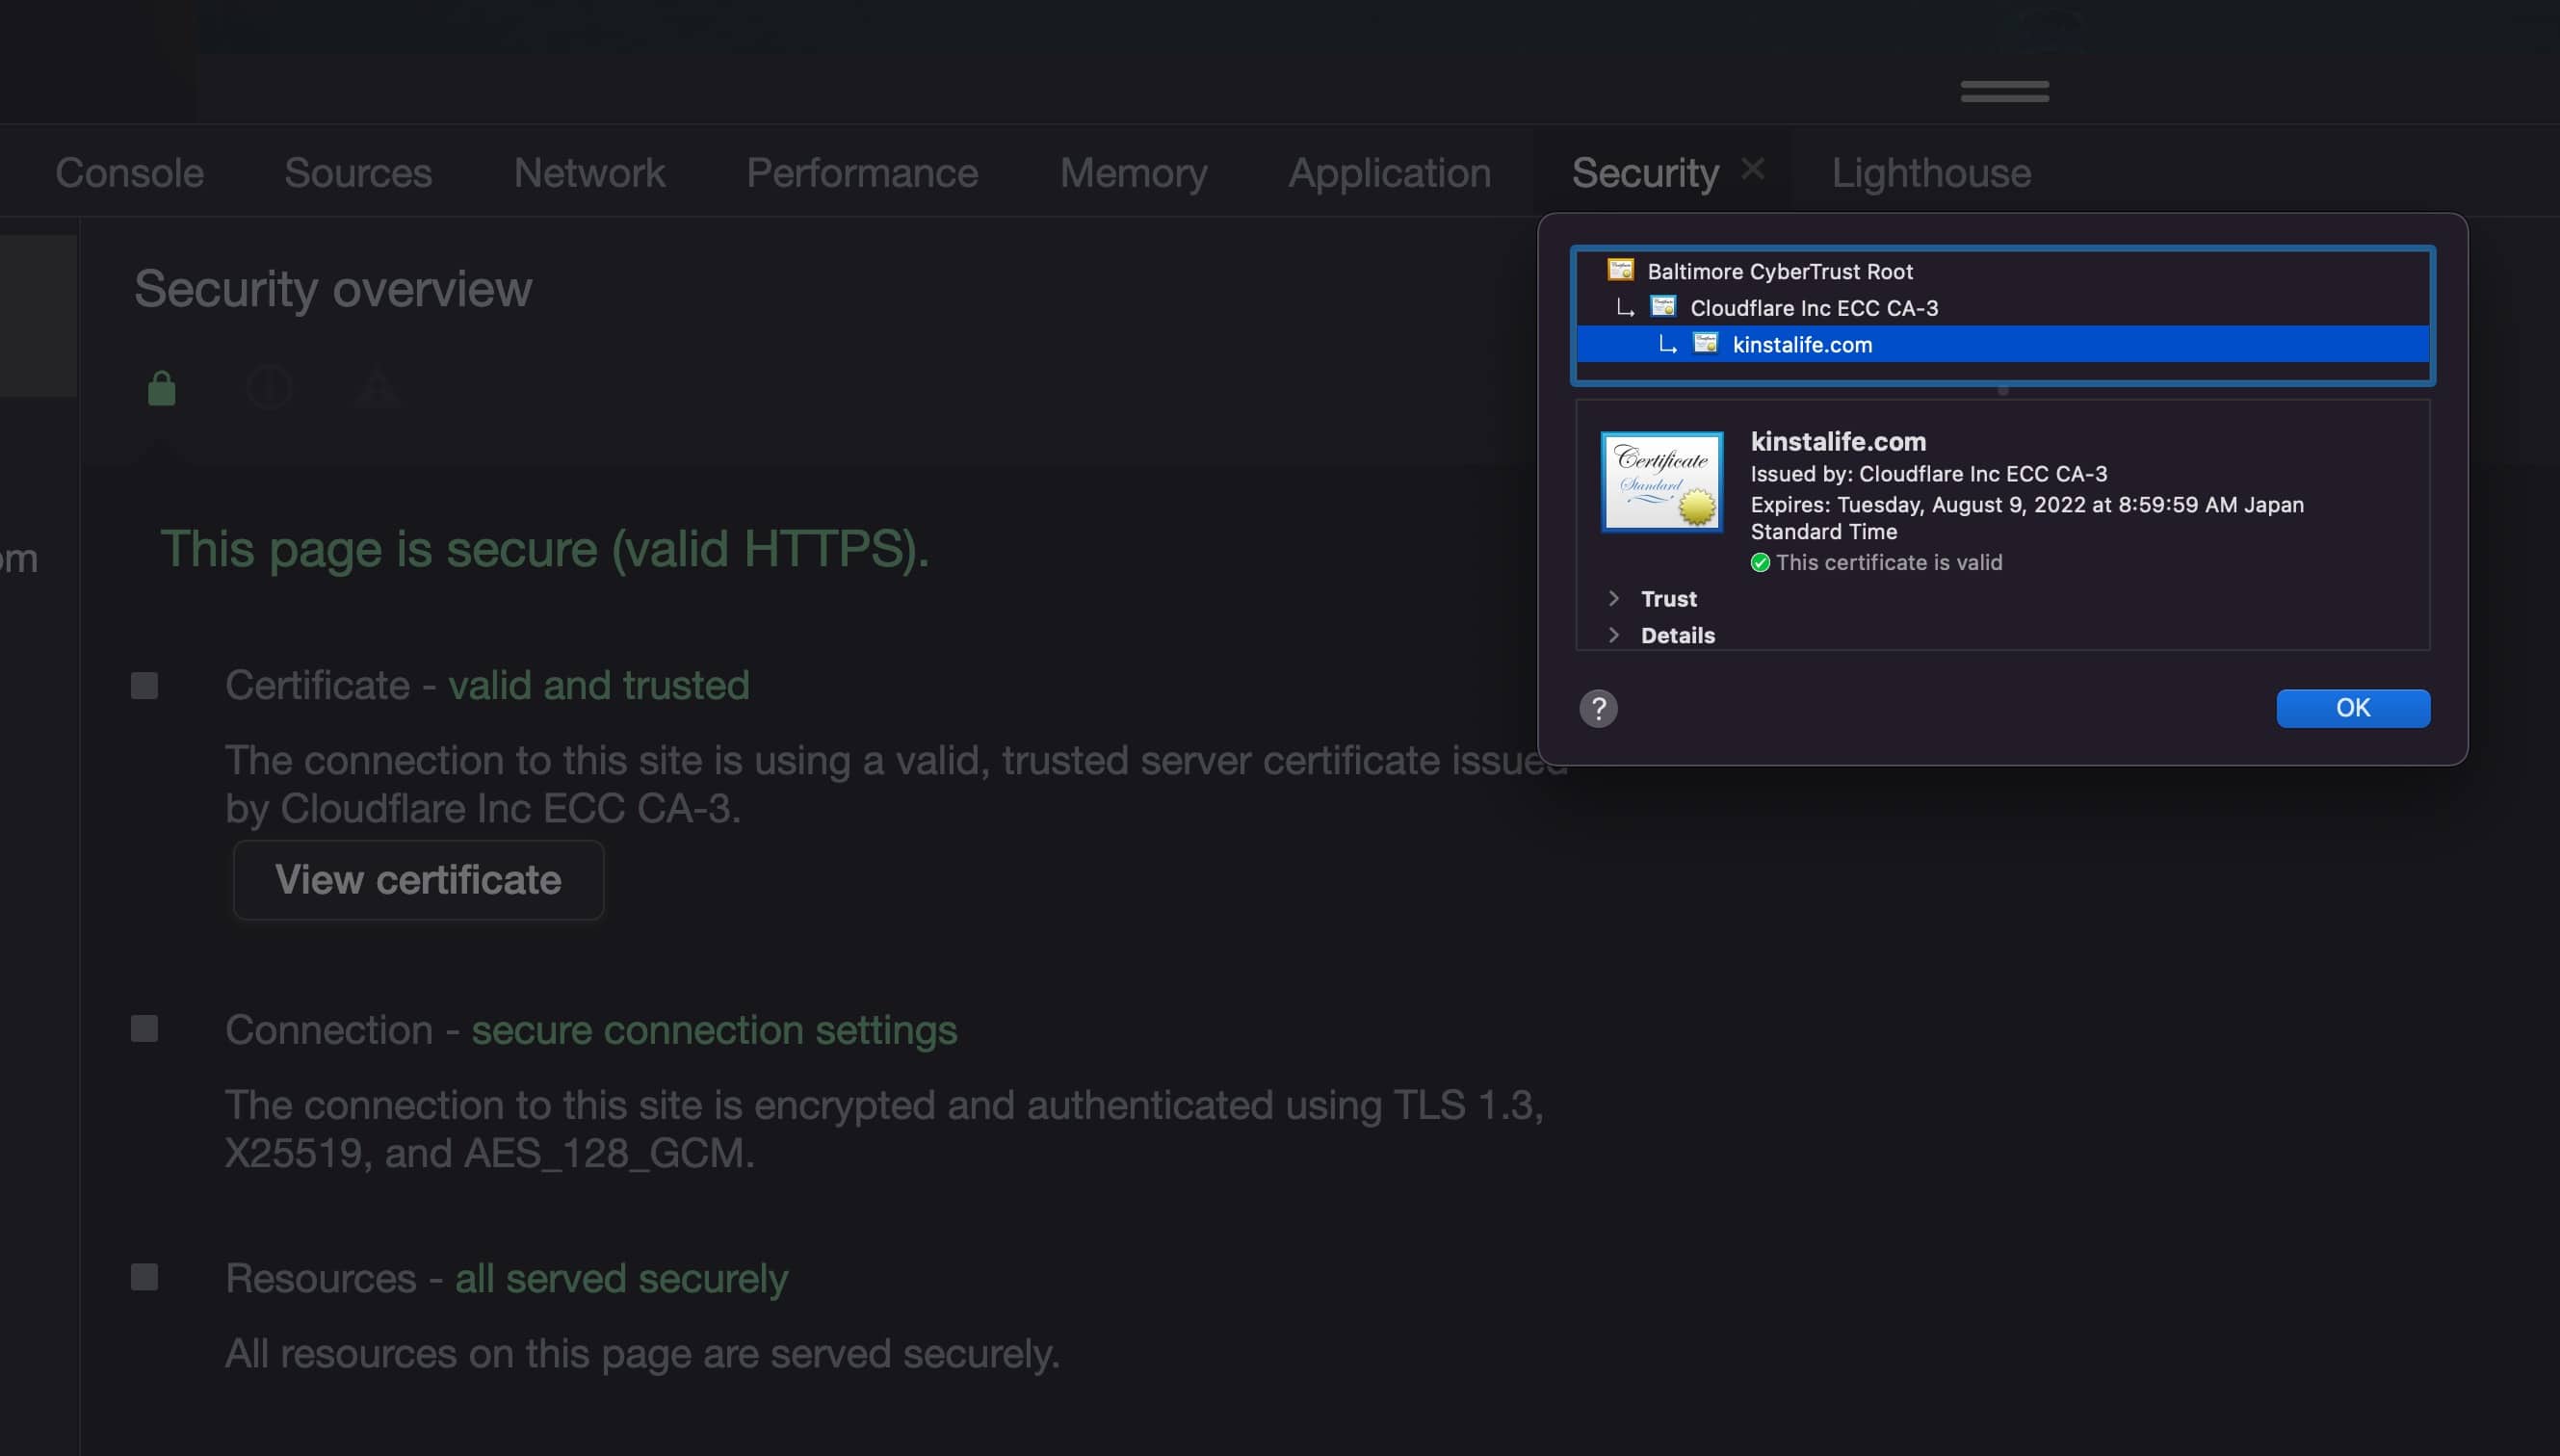2560x1456 pixels.
Task: Expand the Details section in certificate popup
Action: pos(1612,633)
